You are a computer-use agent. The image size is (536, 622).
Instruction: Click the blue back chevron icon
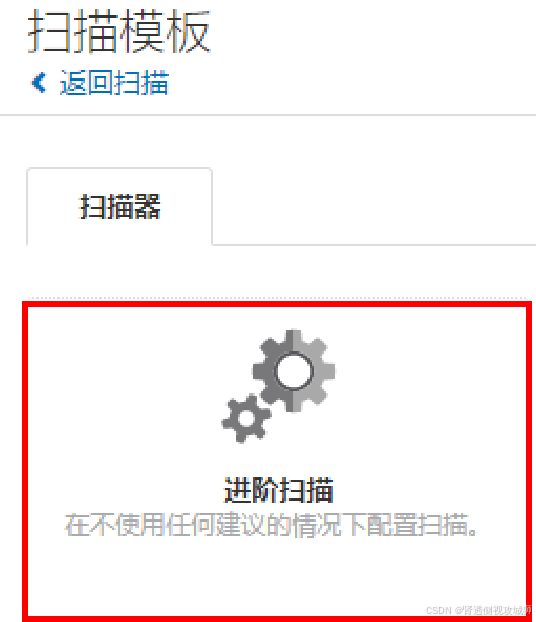39,83
